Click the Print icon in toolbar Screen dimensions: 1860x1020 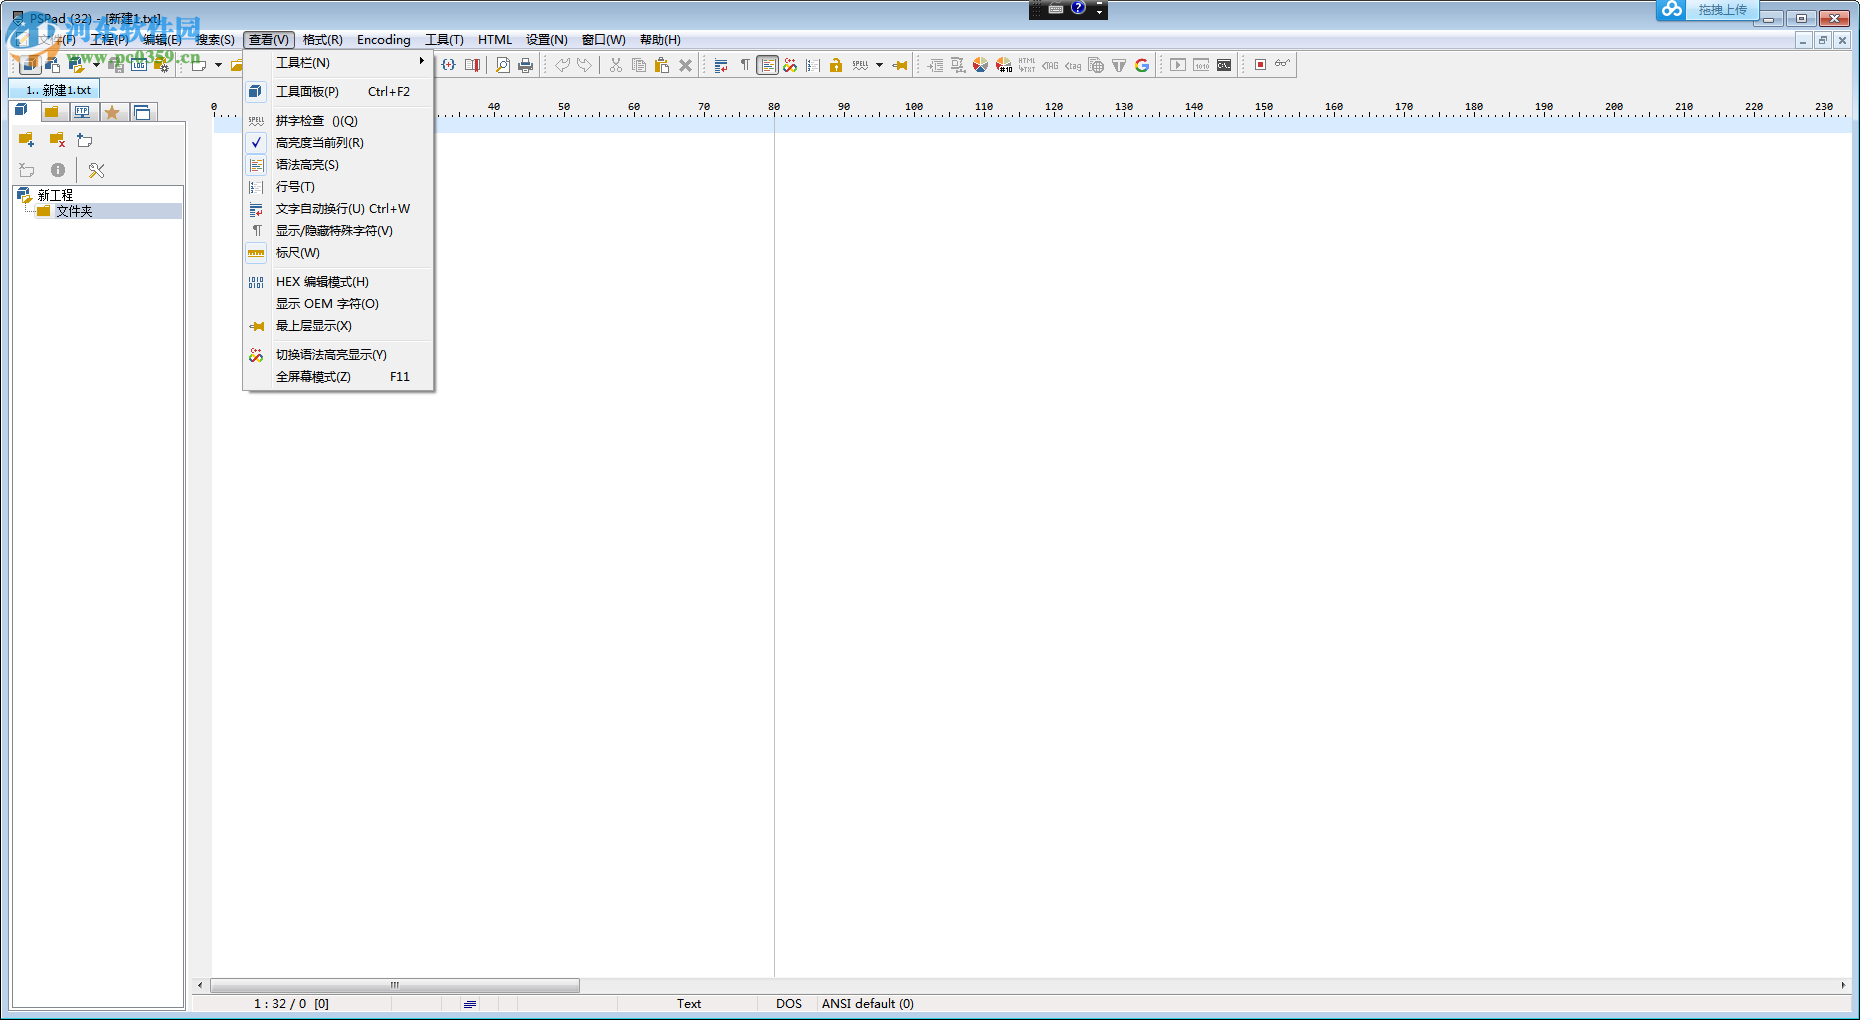(525, 66)
